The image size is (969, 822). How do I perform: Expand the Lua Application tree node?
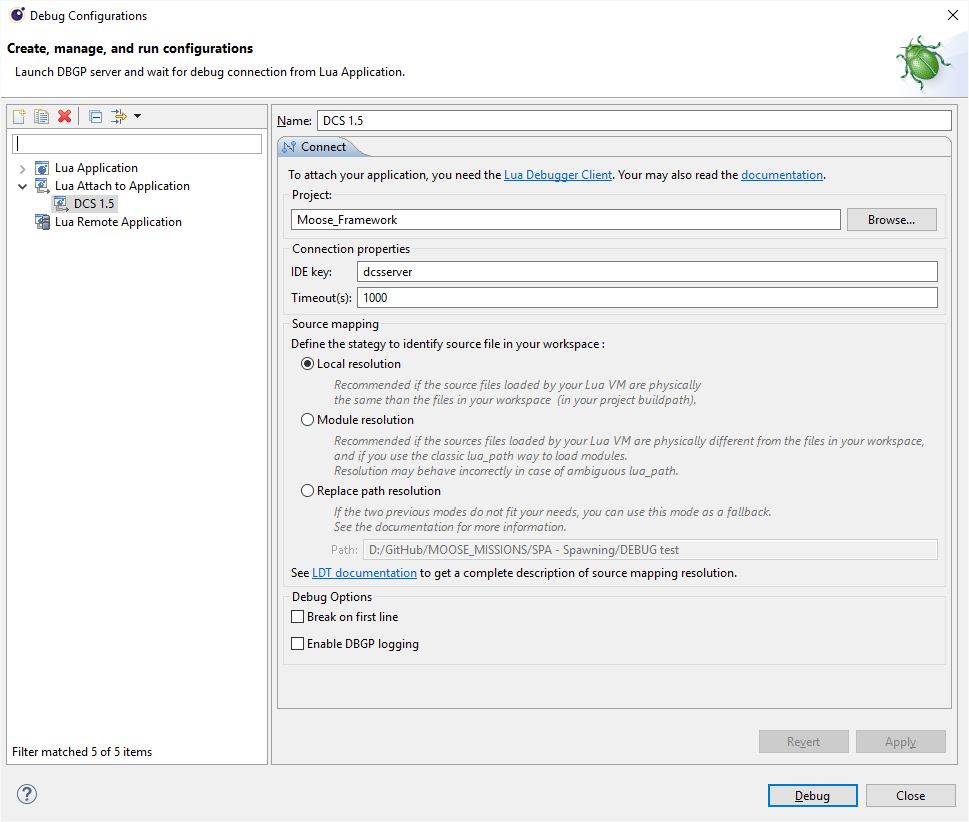(23, 168)
